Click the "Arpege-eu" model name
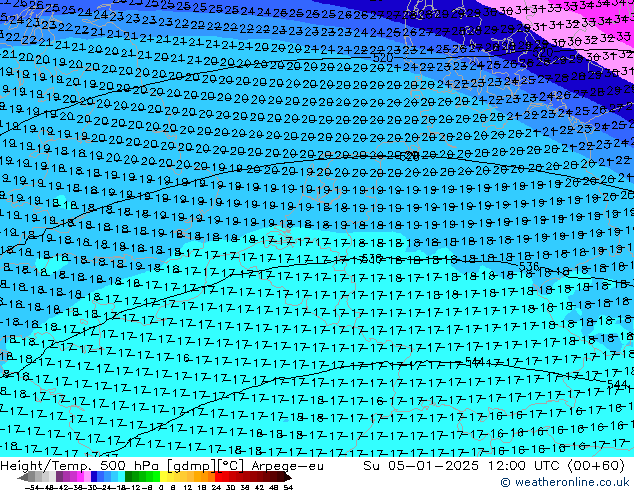This screenshot has height=490, width=634. click(x=287, y=466)
